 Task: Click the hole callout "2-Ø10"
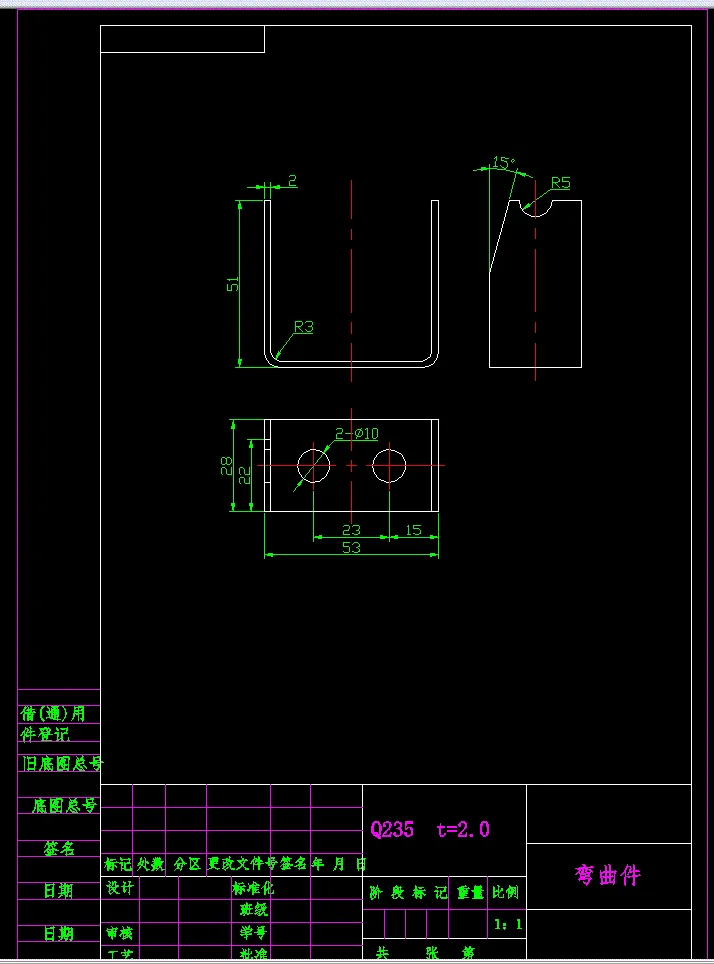click(357, 433)
